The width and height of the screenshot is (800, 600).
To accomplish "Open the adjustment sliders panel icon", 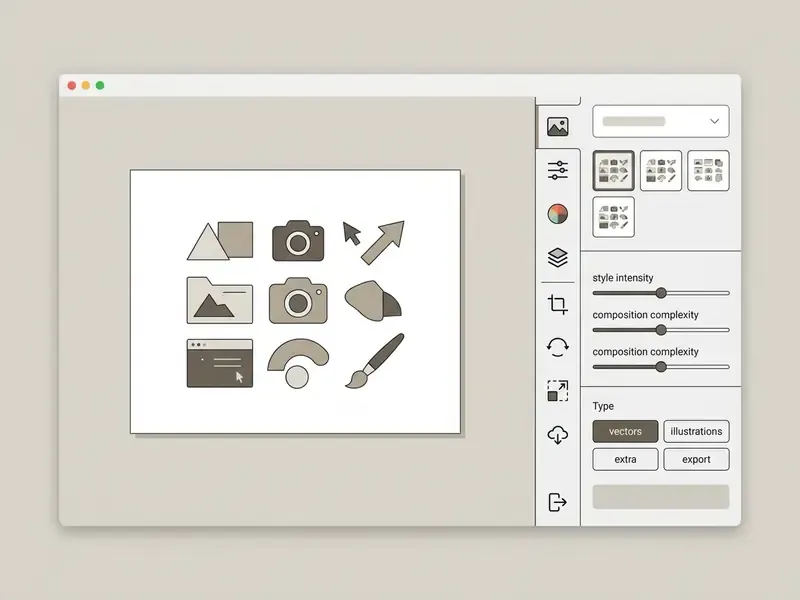I will pyautogui.click(x=558, y=170).
